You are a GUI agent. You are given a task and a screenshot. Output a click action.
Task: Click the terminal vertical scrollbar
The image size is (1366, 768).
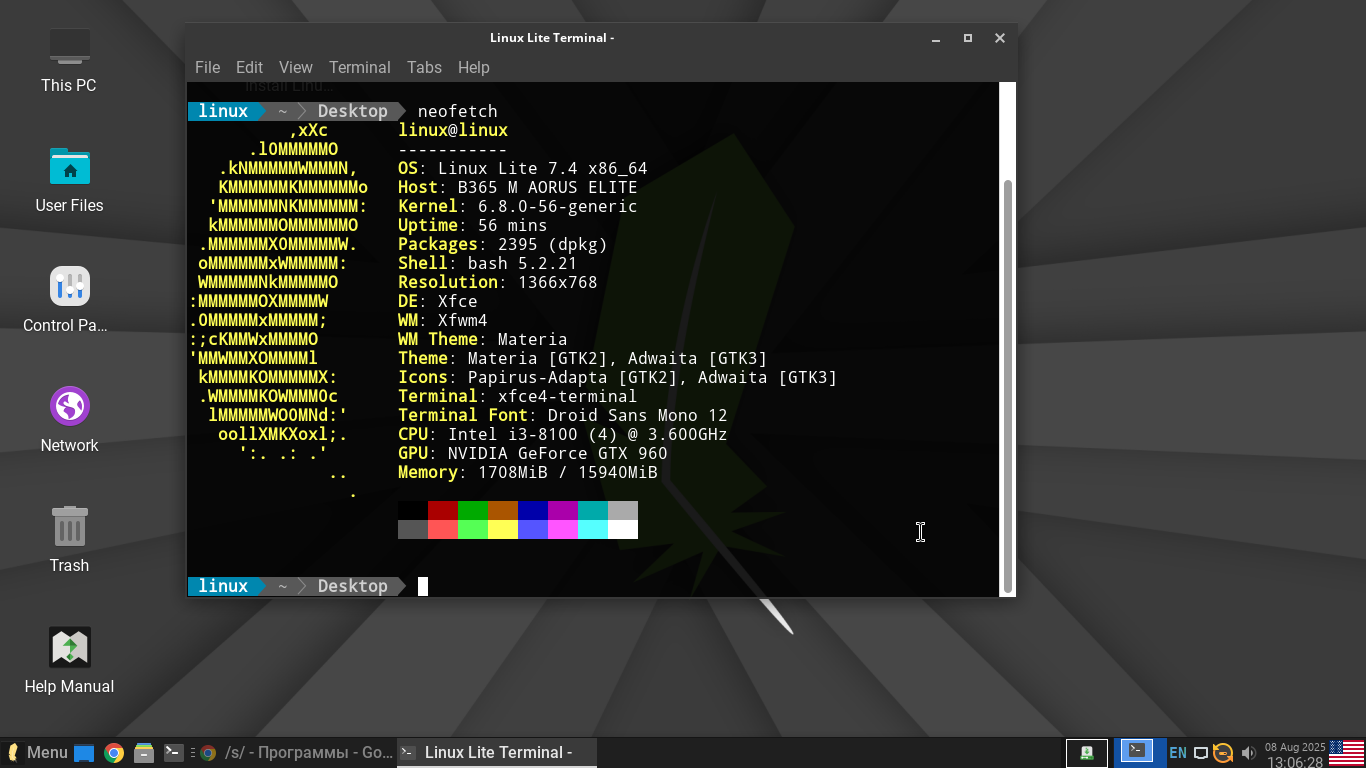pyautogui.click(x=1008, y=386)
